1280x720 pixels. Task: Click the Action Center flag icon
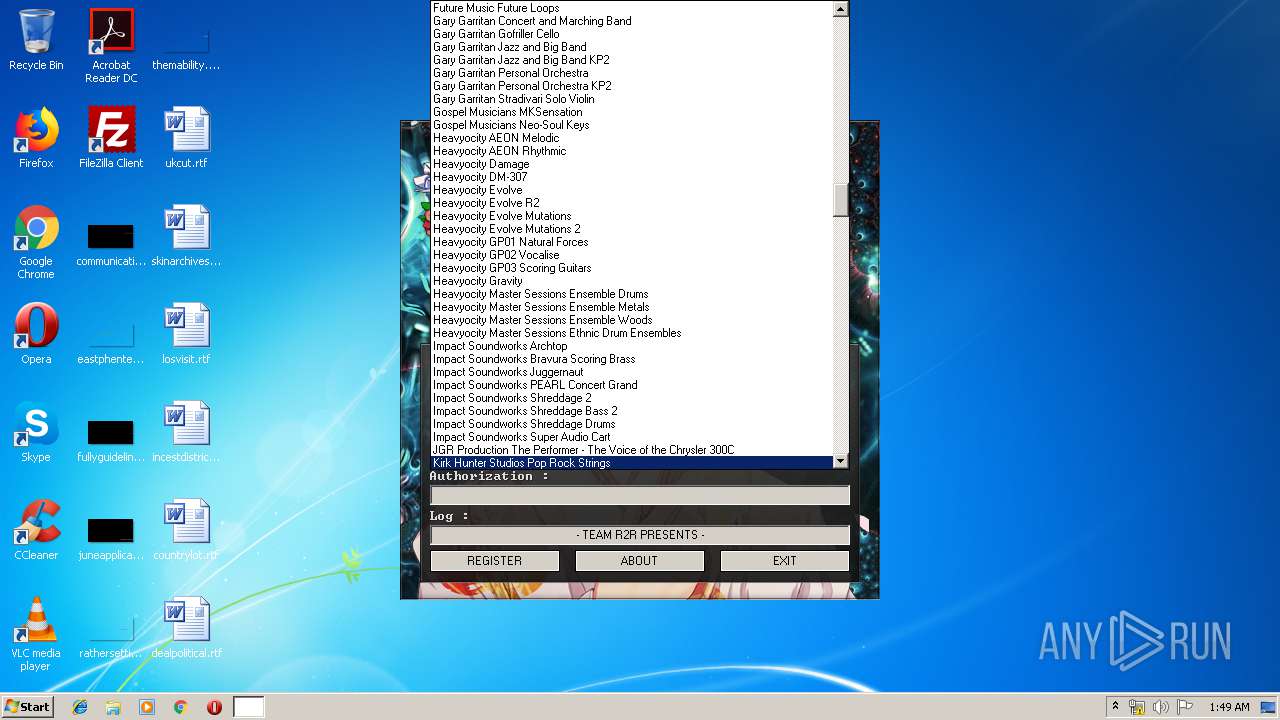pyautogui.click(x=1185, y=707)
